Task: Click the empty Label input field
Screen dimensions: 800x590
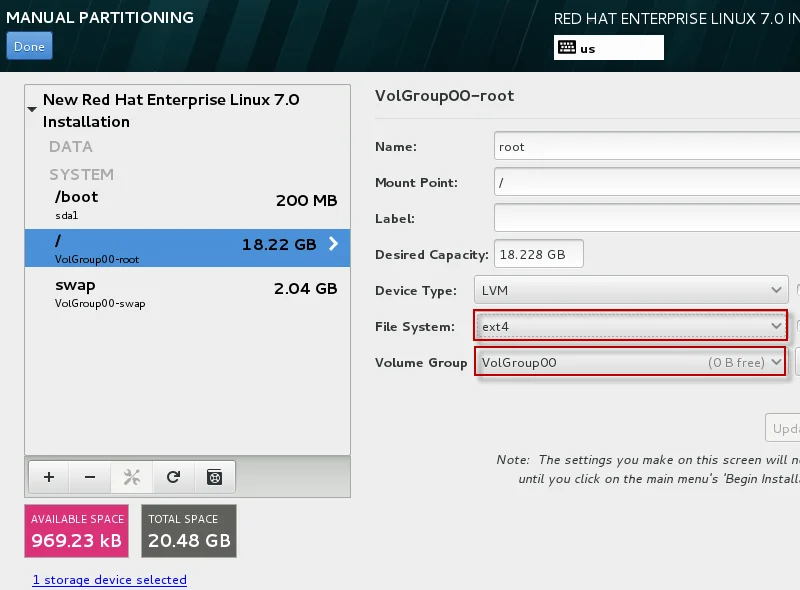Action: [x=647, y=218]
